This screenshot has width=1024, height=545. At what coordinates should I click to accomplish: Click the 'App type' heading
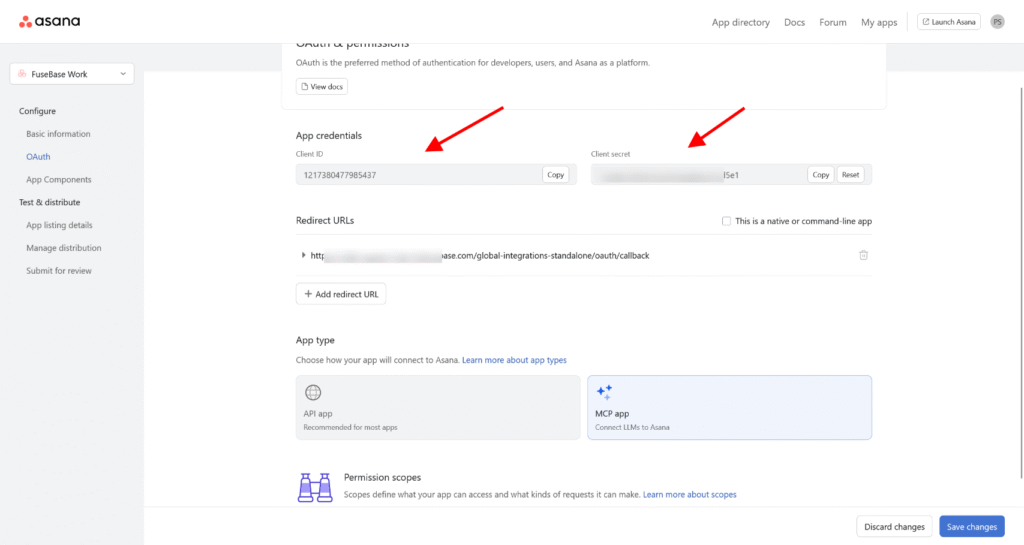[315, 340]
